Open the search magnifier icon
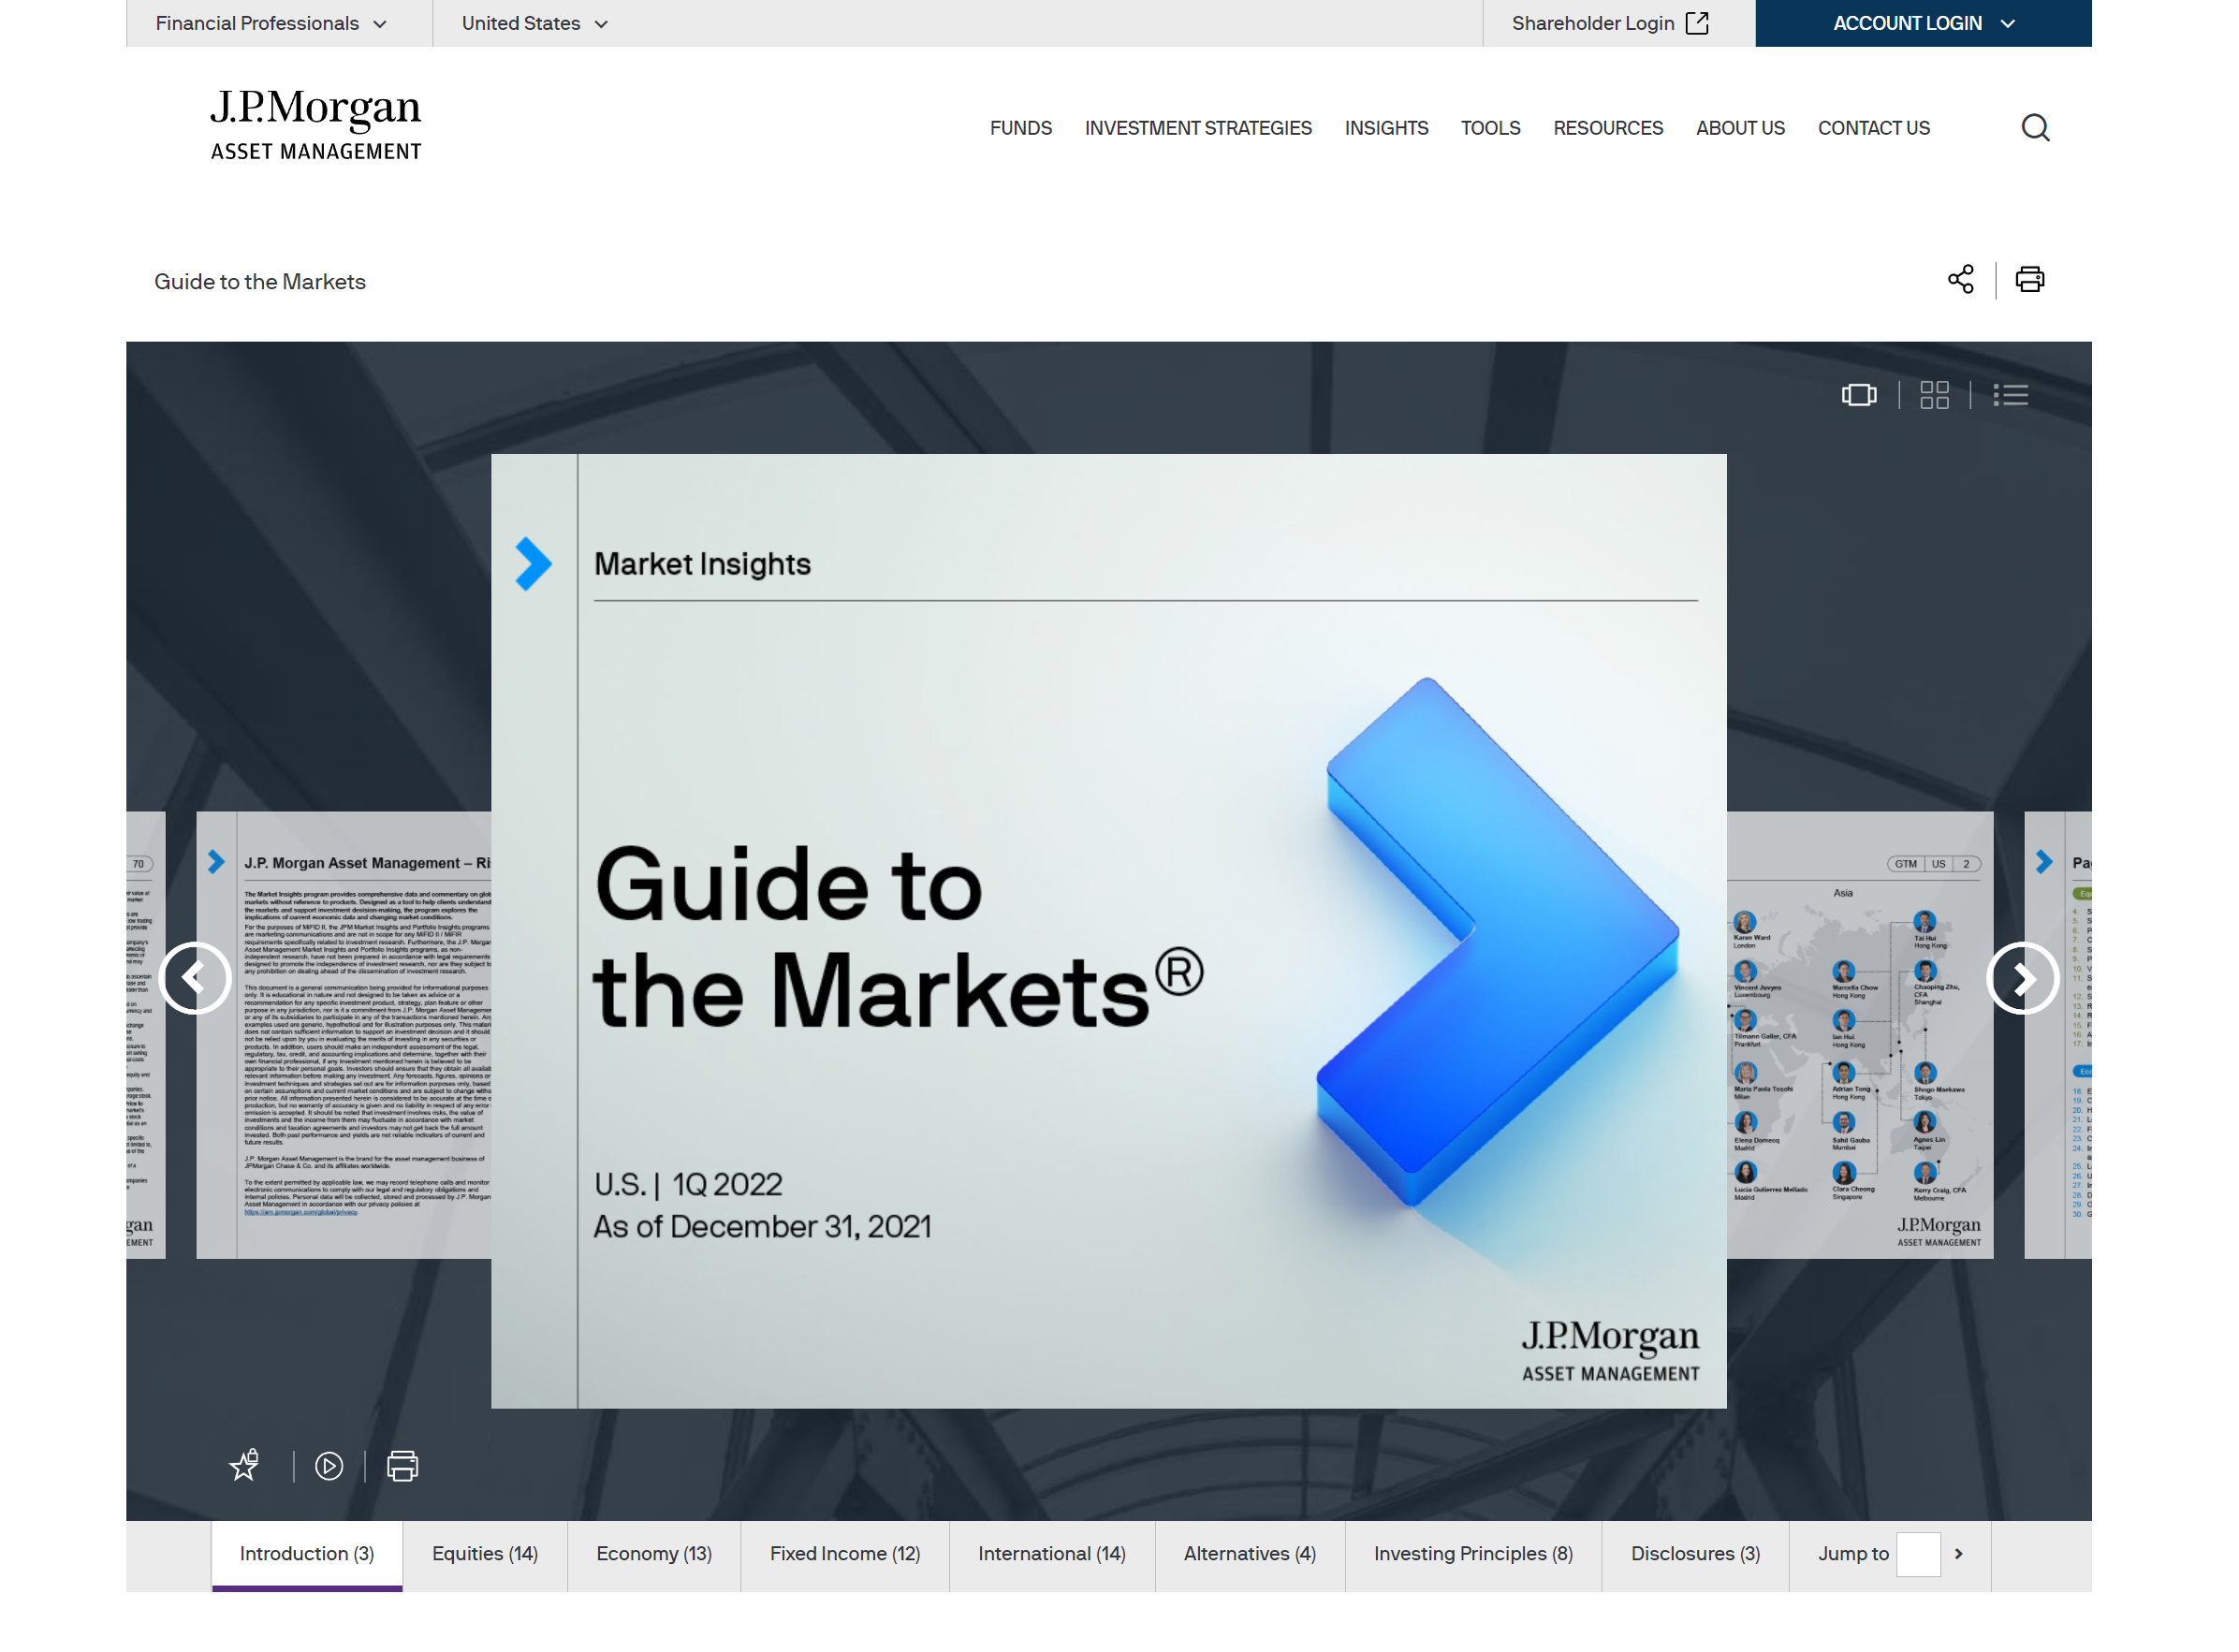Screen dimensions: 2239x1652 point(2035,128)
